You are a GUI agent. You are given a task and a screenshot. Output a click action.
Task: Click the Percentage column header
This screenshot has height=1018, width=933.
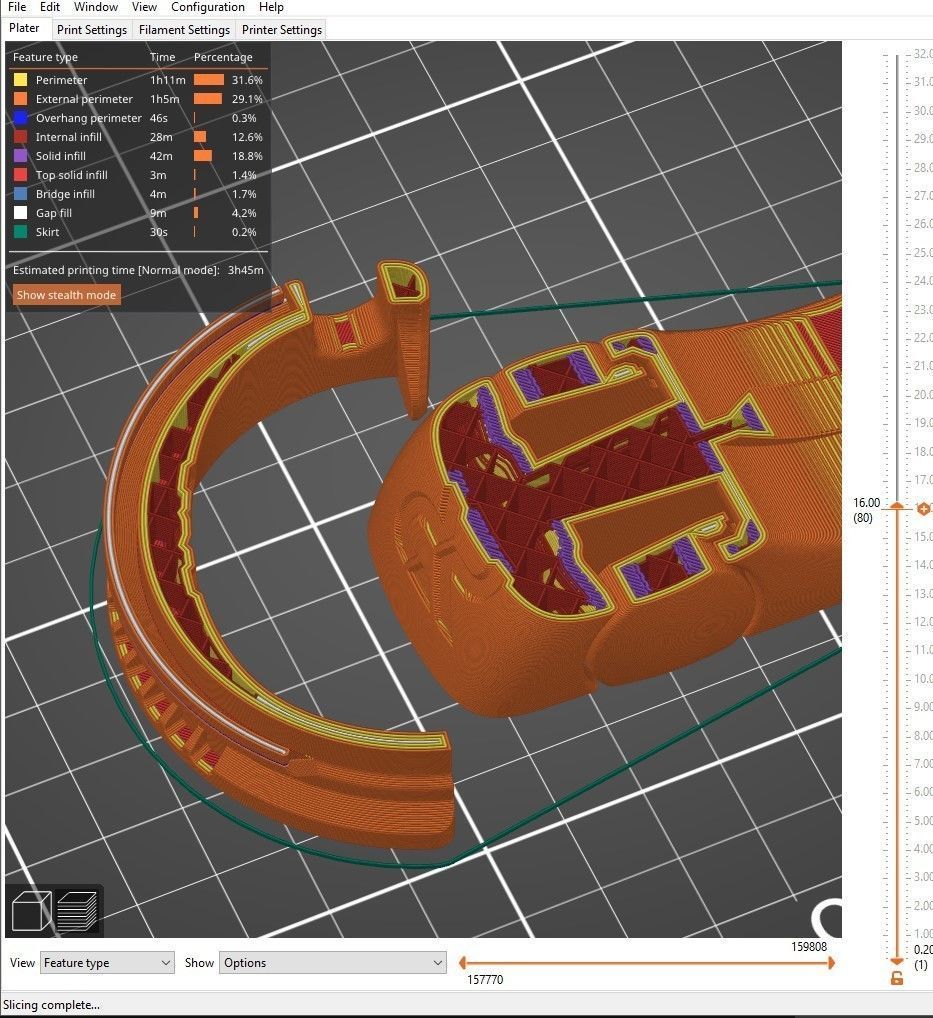pyautogui.click(x=223, y=57)
